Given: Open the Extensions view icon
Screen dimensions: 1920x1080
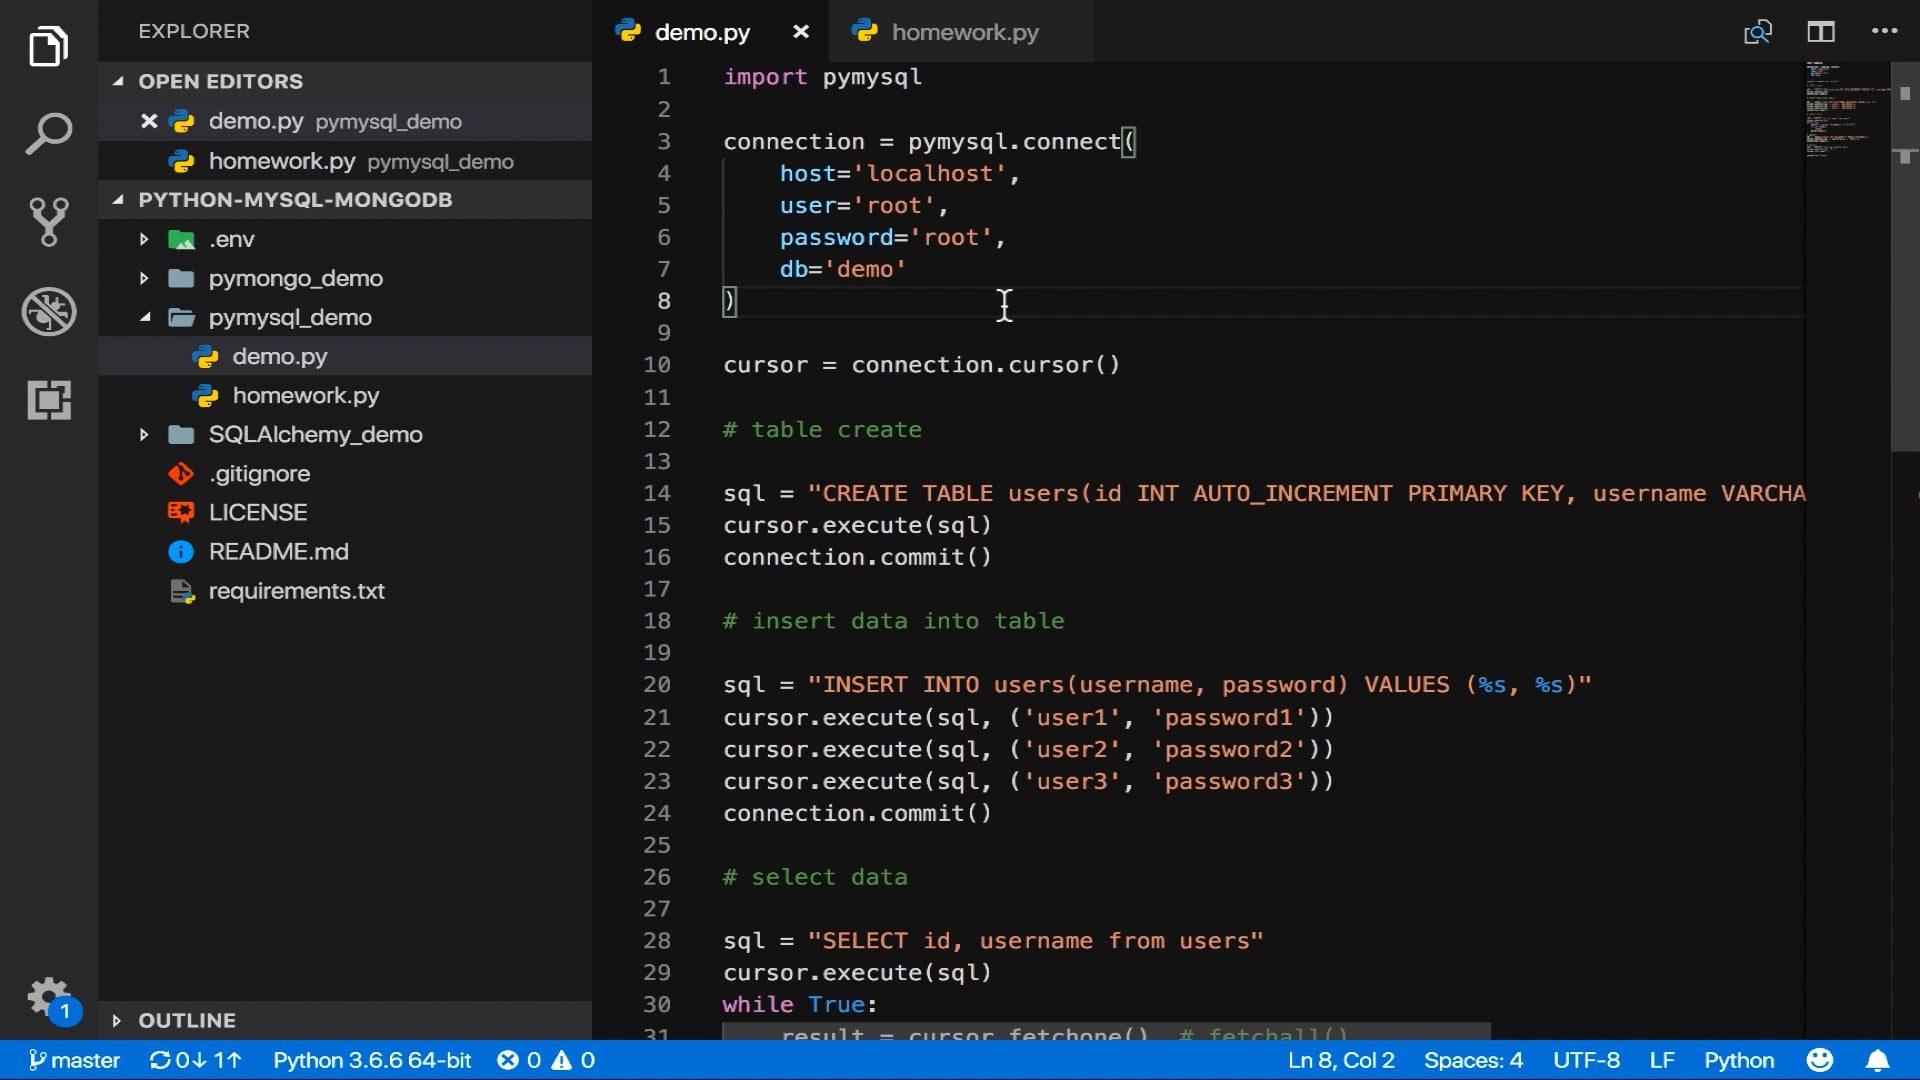Looking at the screenshot, I should point(47,400).
